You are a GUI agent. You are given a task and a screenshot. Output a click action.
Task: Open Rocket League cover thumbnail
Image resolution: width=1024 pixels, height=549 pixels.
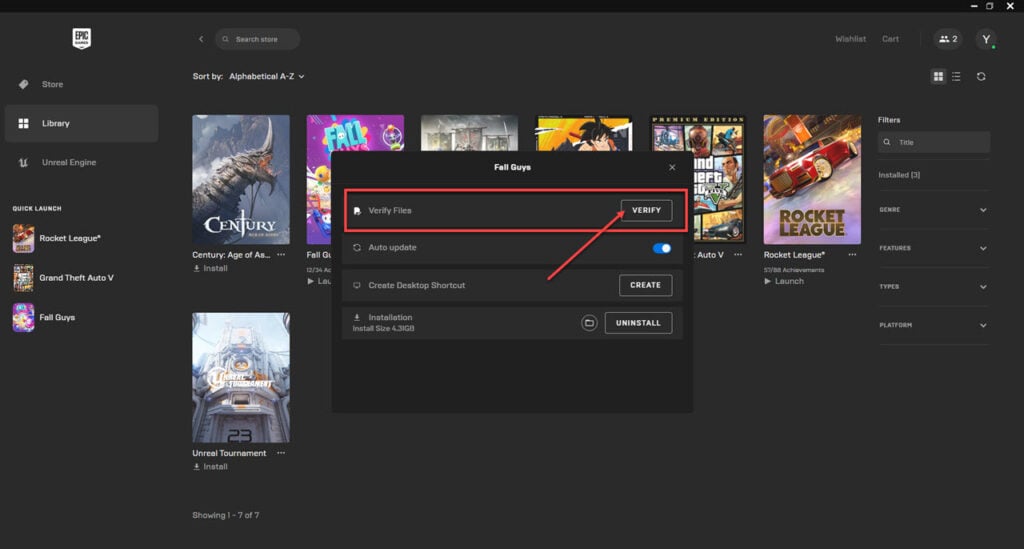coord(812,180)
